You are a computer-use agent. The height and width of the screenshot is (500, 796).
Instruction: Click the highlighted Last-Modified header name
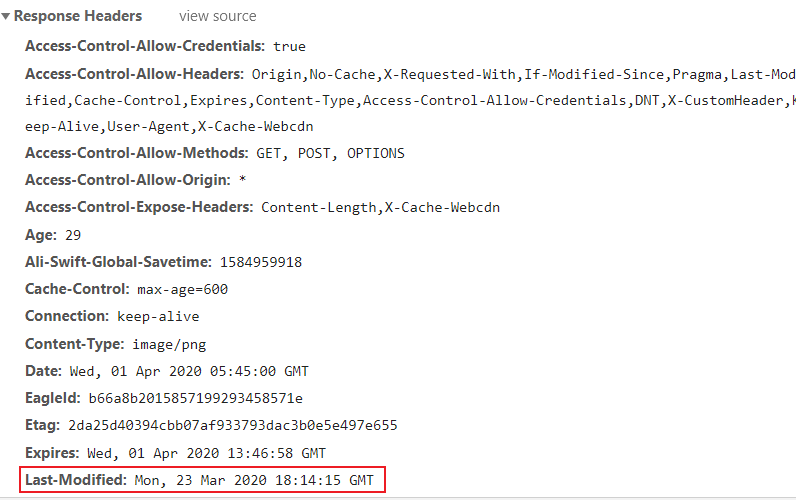coord(76,480)
